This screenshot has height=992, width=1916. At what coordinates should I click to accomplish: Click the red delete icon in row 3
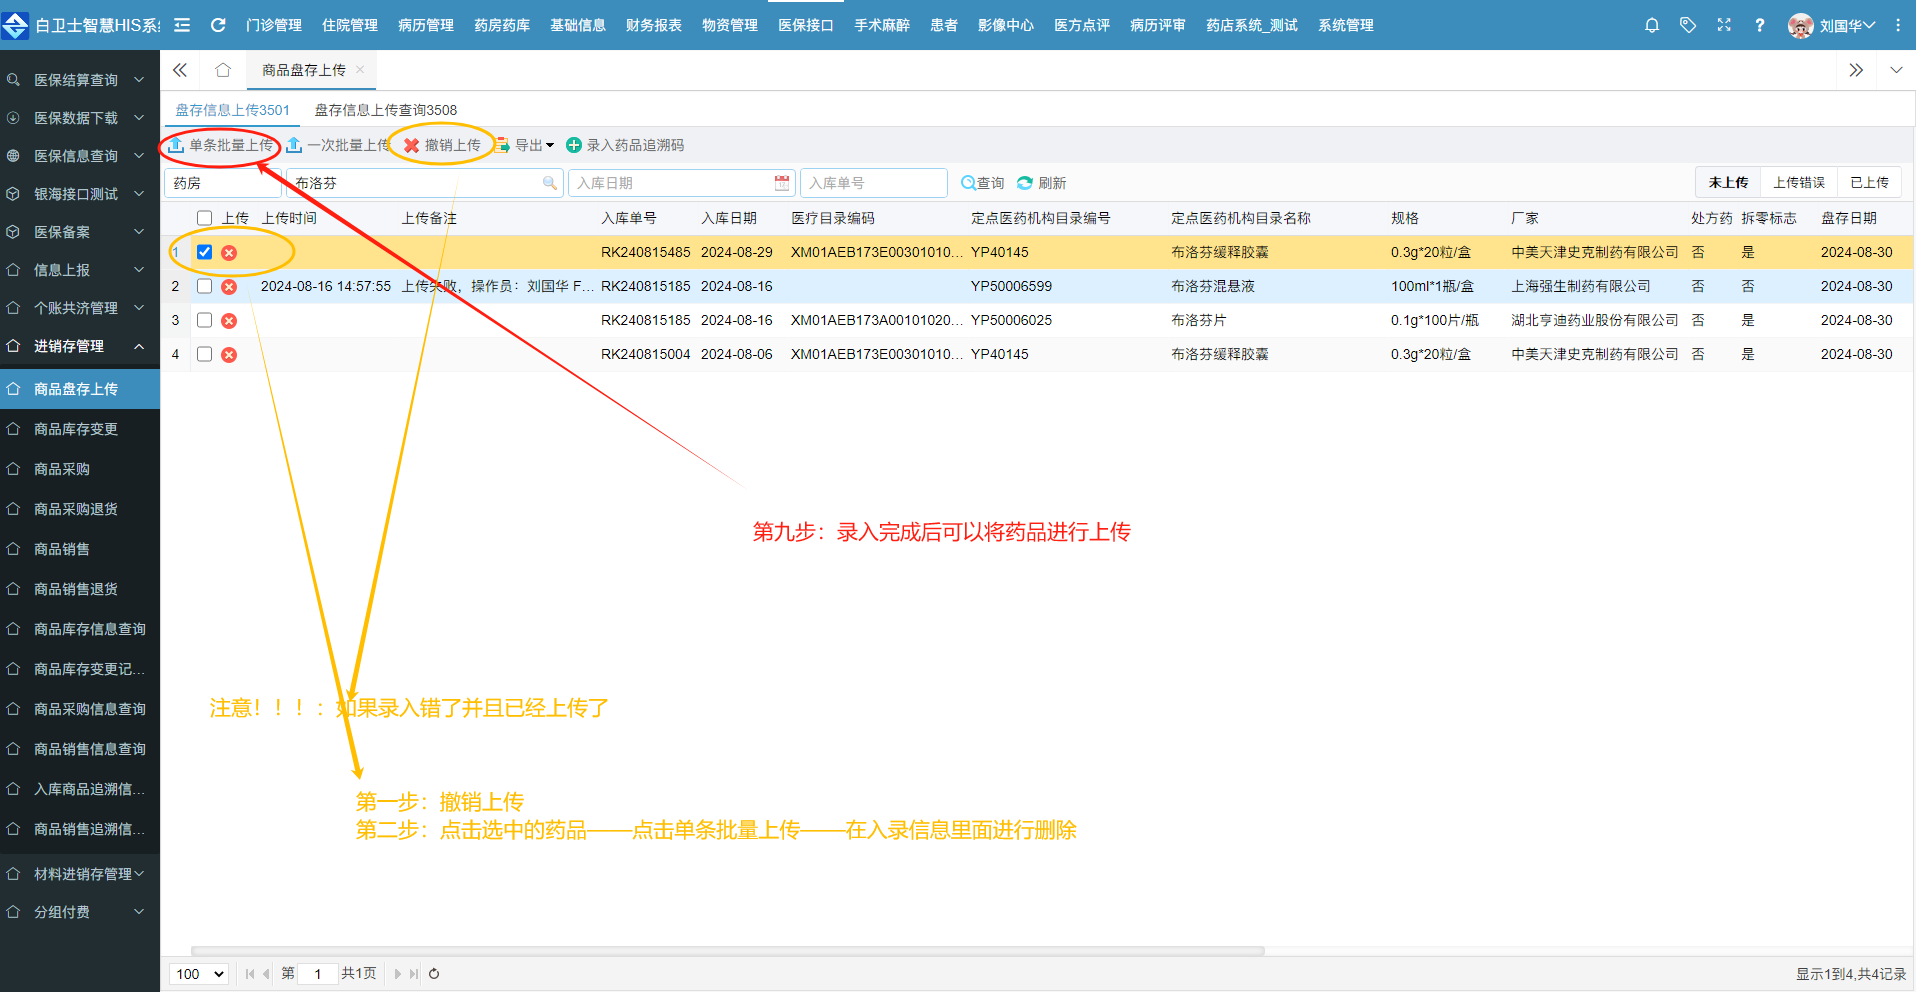coord(229,321)
